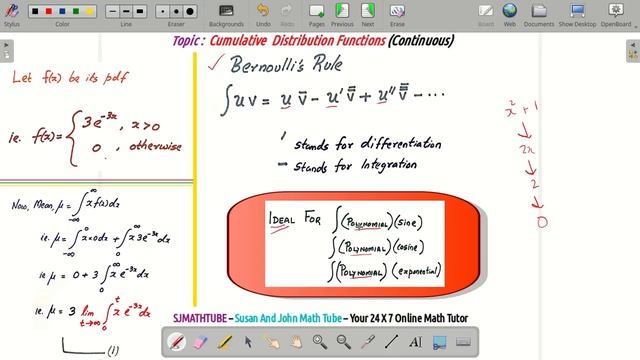Select the Pen tool in bottom palette
This screenshot has width=640, height=360.
pyautogui.click(x=176, y=342)
